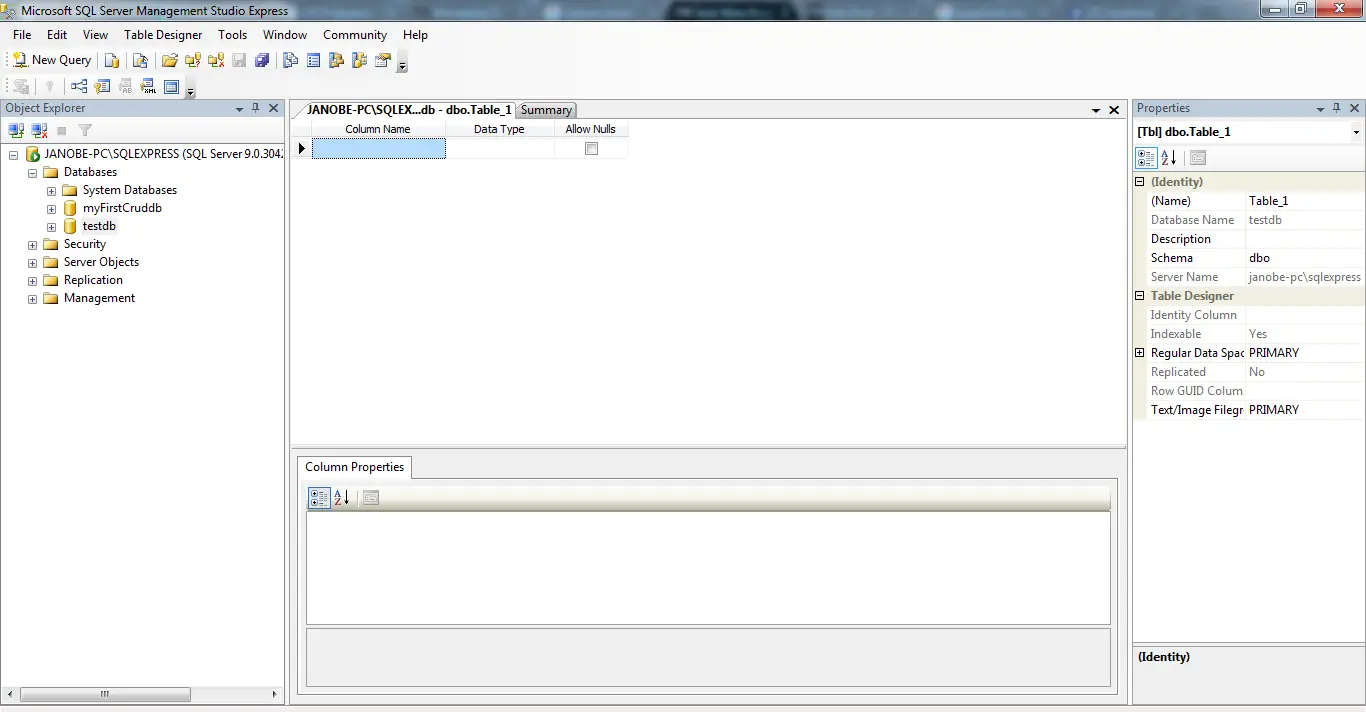Image resolution: width=1366 pixels, height=712 pixels.
Task: Open Manage Indexes and Keys icon
Action: pos(102,87)
